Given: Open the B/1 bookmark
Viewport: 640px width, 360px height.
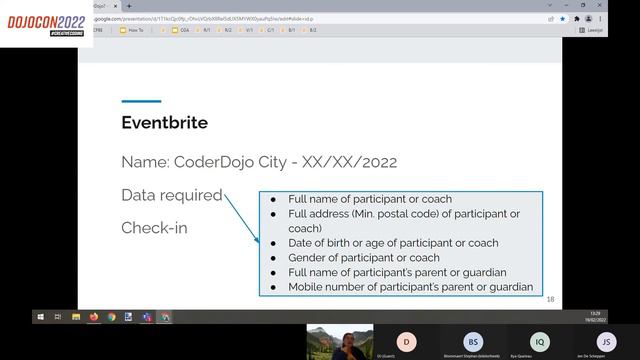Looking at the screenshot, I should click(x=288, y=30).
